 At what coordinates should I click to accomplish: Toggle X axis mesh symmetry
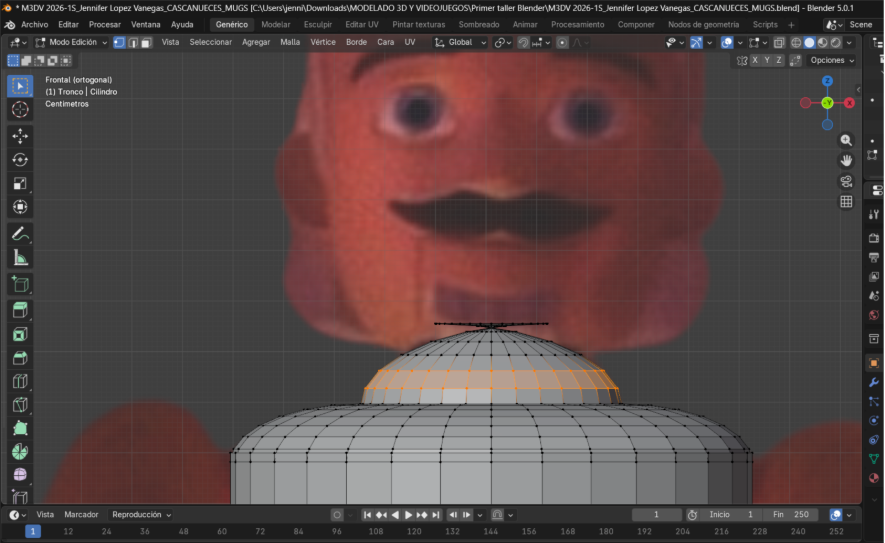(x=755, y=60)
